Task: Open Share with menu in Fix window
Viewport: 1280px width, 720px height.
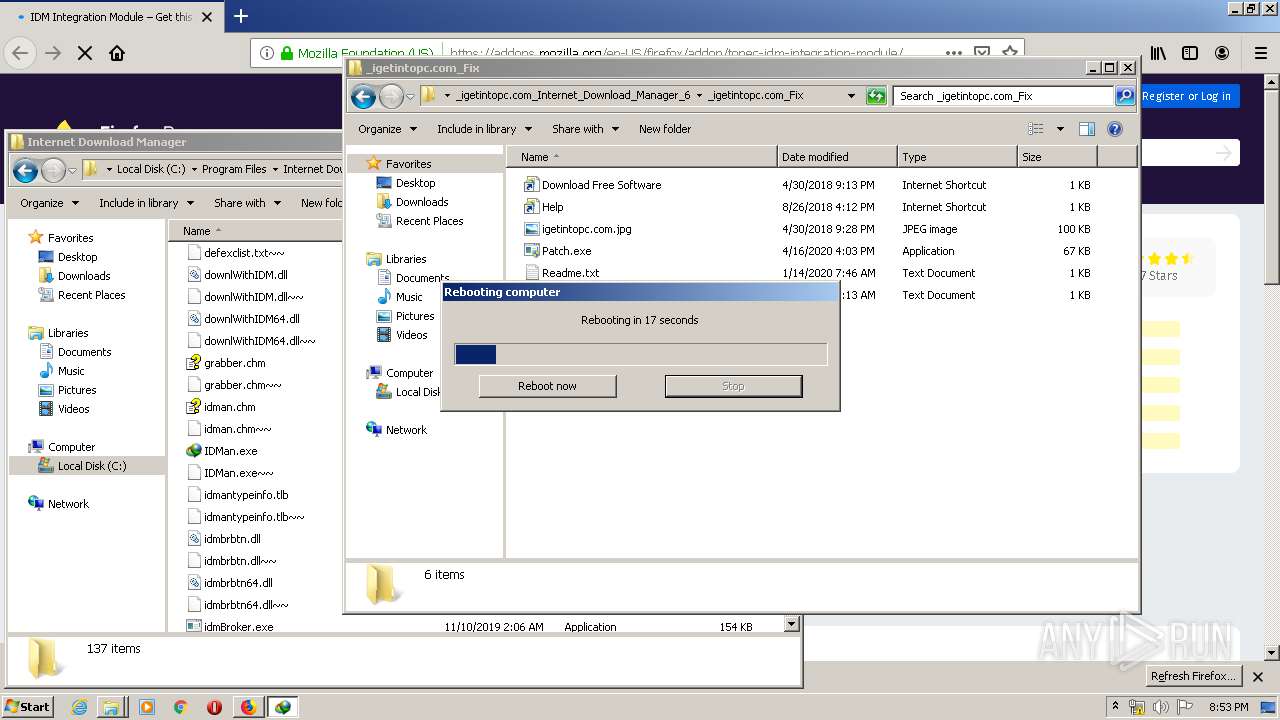Action: coord(586,129)
